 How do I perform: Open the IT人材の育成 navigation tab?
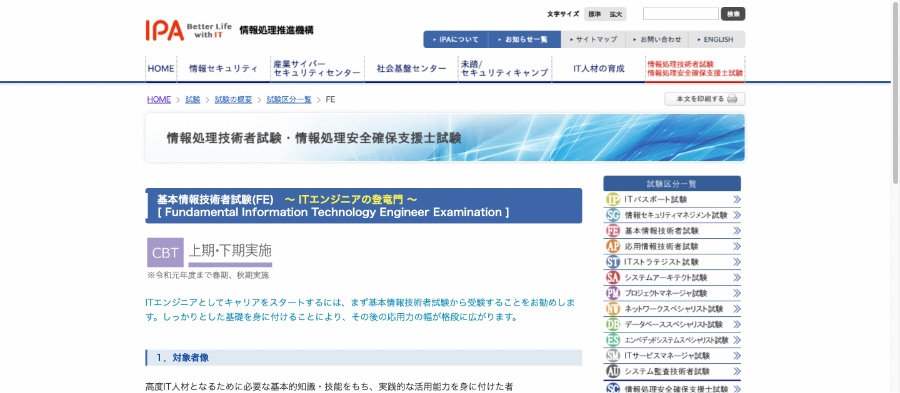point(599,69)
